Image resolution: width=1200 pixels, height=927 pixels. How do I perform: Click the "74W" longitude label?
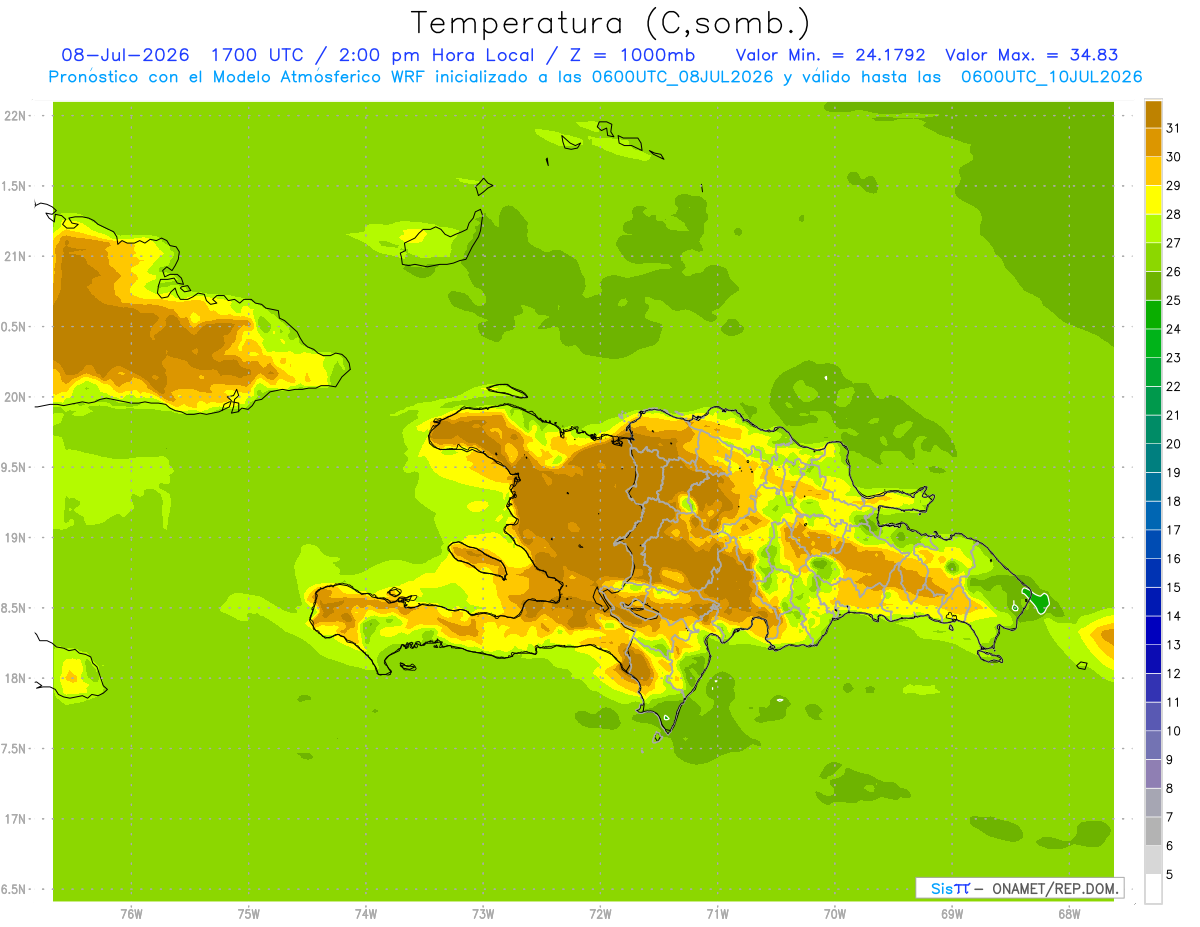(x=366, y=915)
